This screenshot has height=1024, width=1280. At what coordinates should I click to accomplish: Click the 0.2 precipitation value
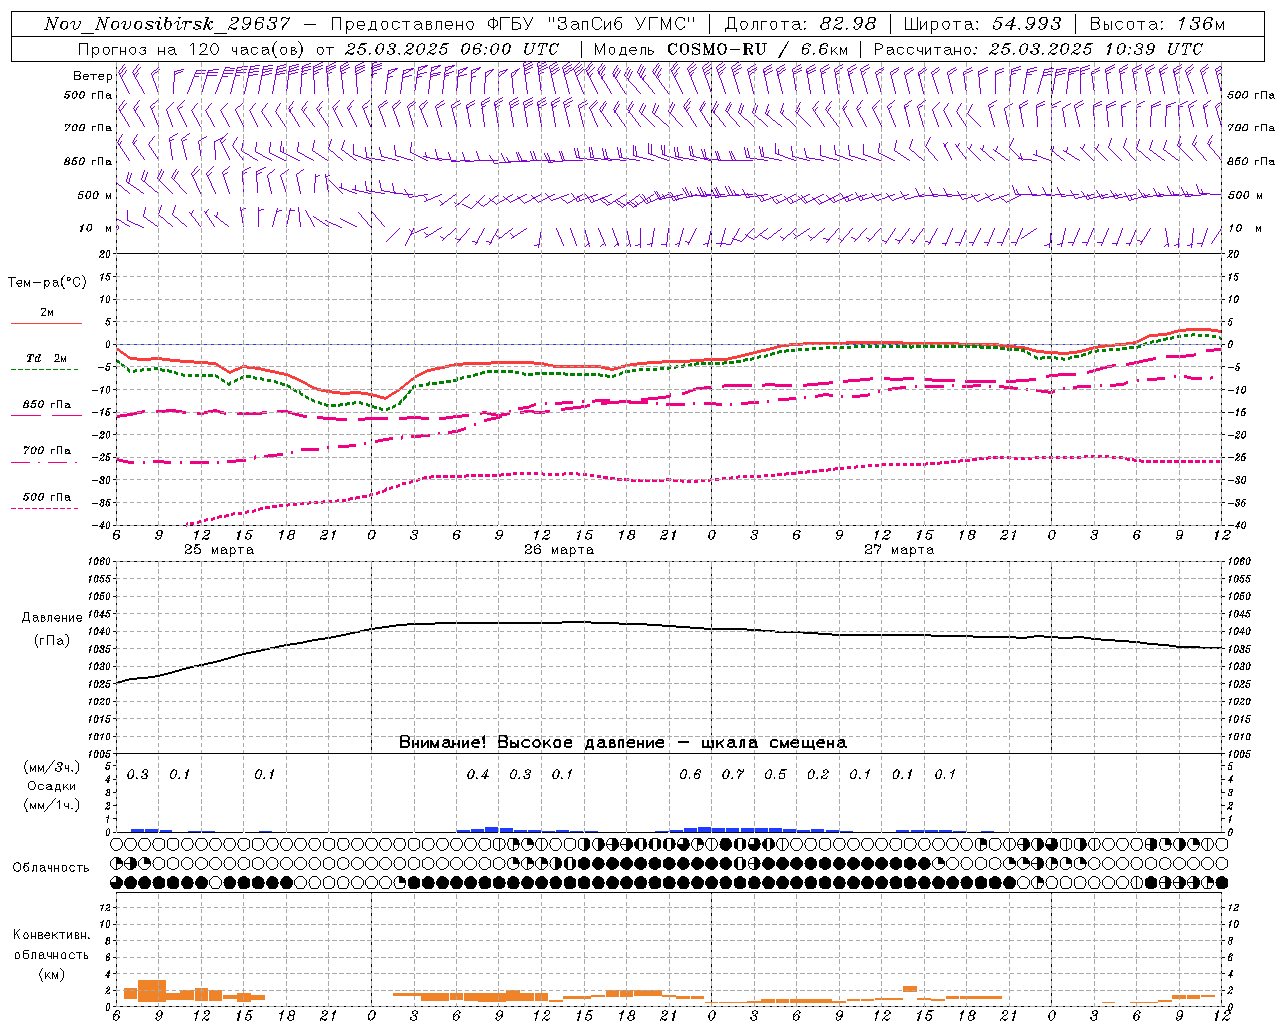[x=818, y=775]
